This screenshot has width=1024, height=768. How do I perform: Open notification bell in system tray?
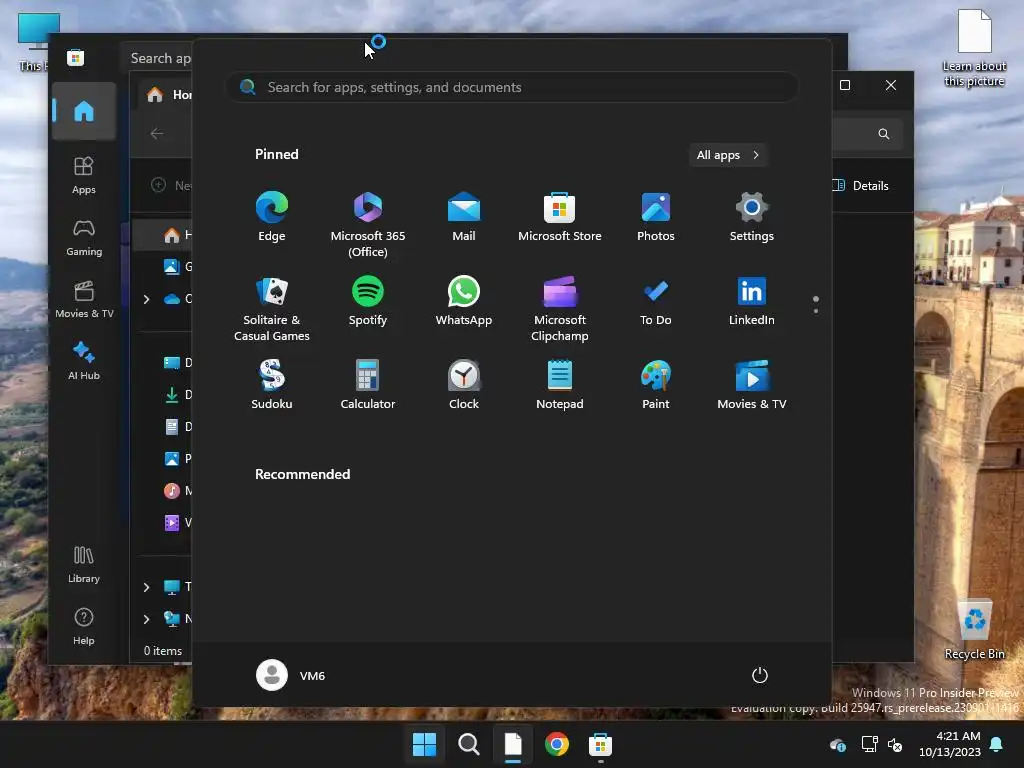coord(997,744)
